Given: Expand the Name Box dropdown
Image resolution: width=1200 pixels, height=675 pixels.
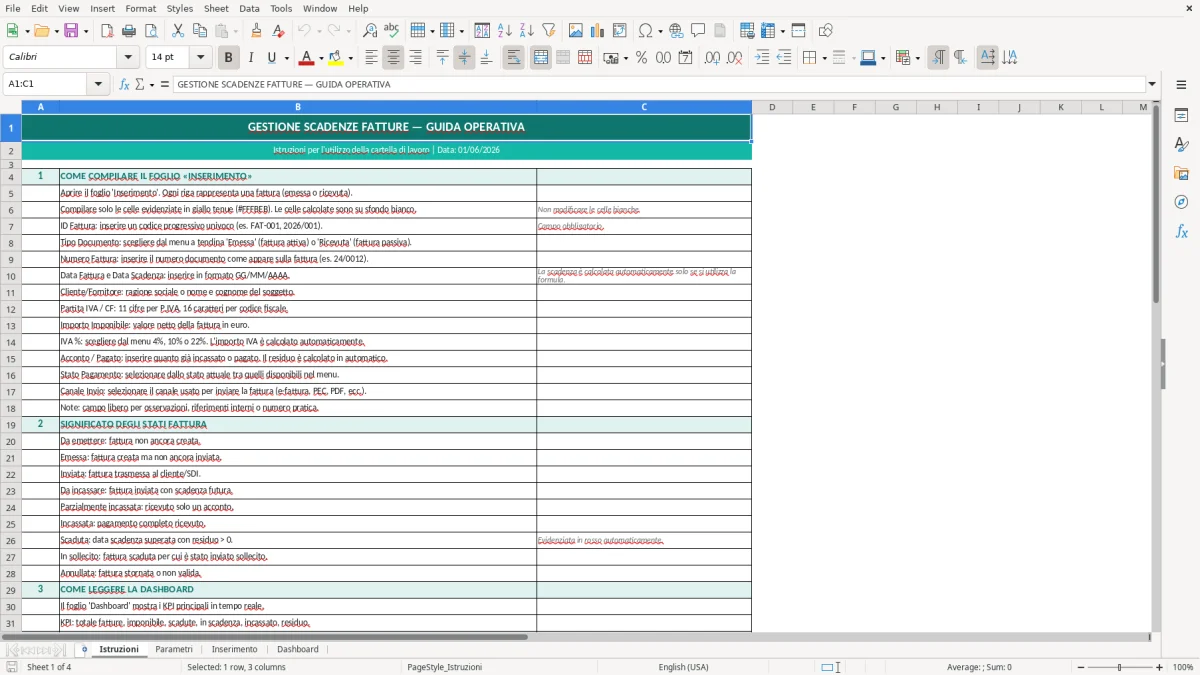Looking at the screenshot, I should point(98,84).
